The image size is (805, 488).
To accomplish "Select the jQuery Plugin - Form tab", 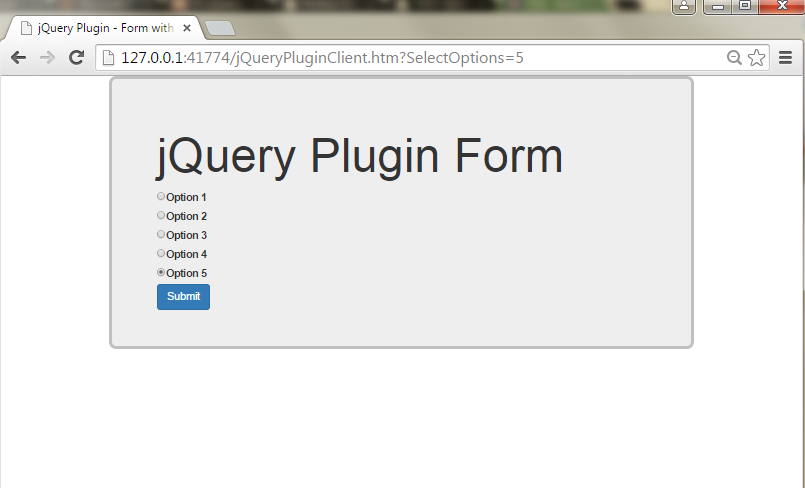I will tap(105, 28).
